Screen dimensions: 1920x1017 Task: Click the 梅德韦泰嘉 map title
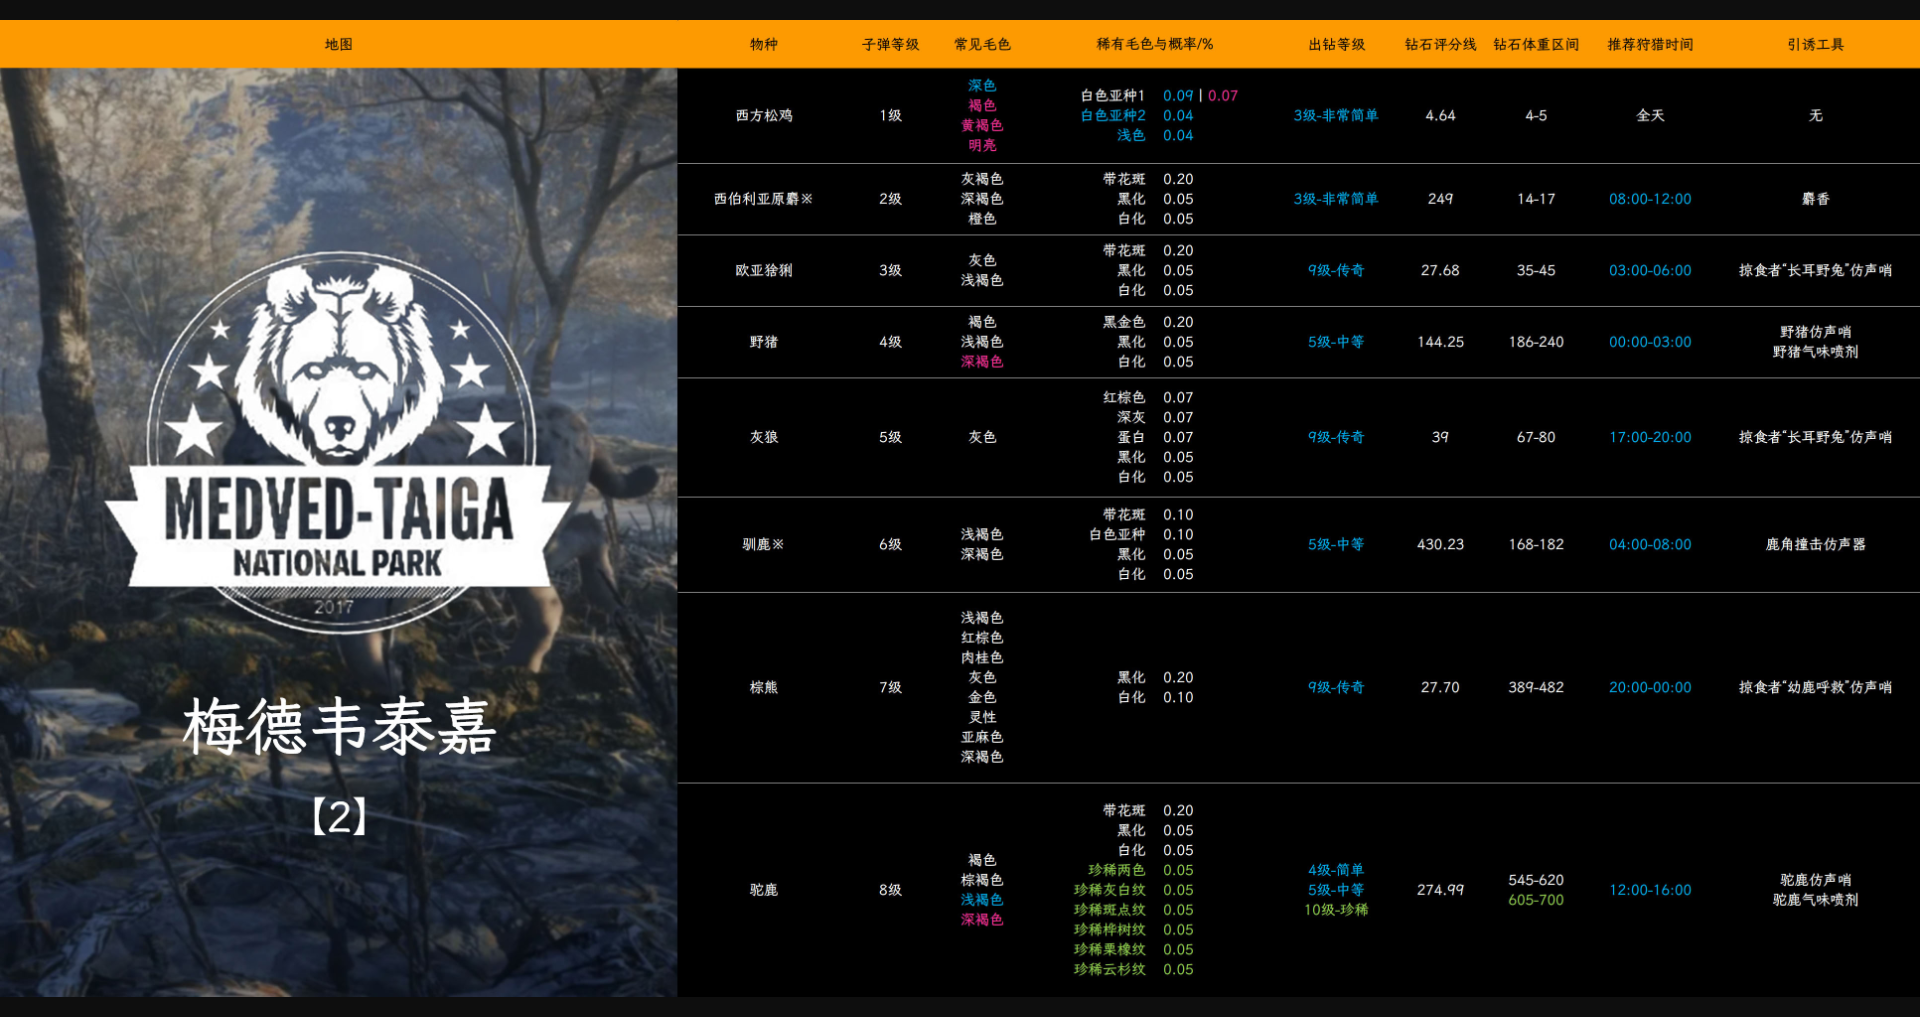[339, 727]
